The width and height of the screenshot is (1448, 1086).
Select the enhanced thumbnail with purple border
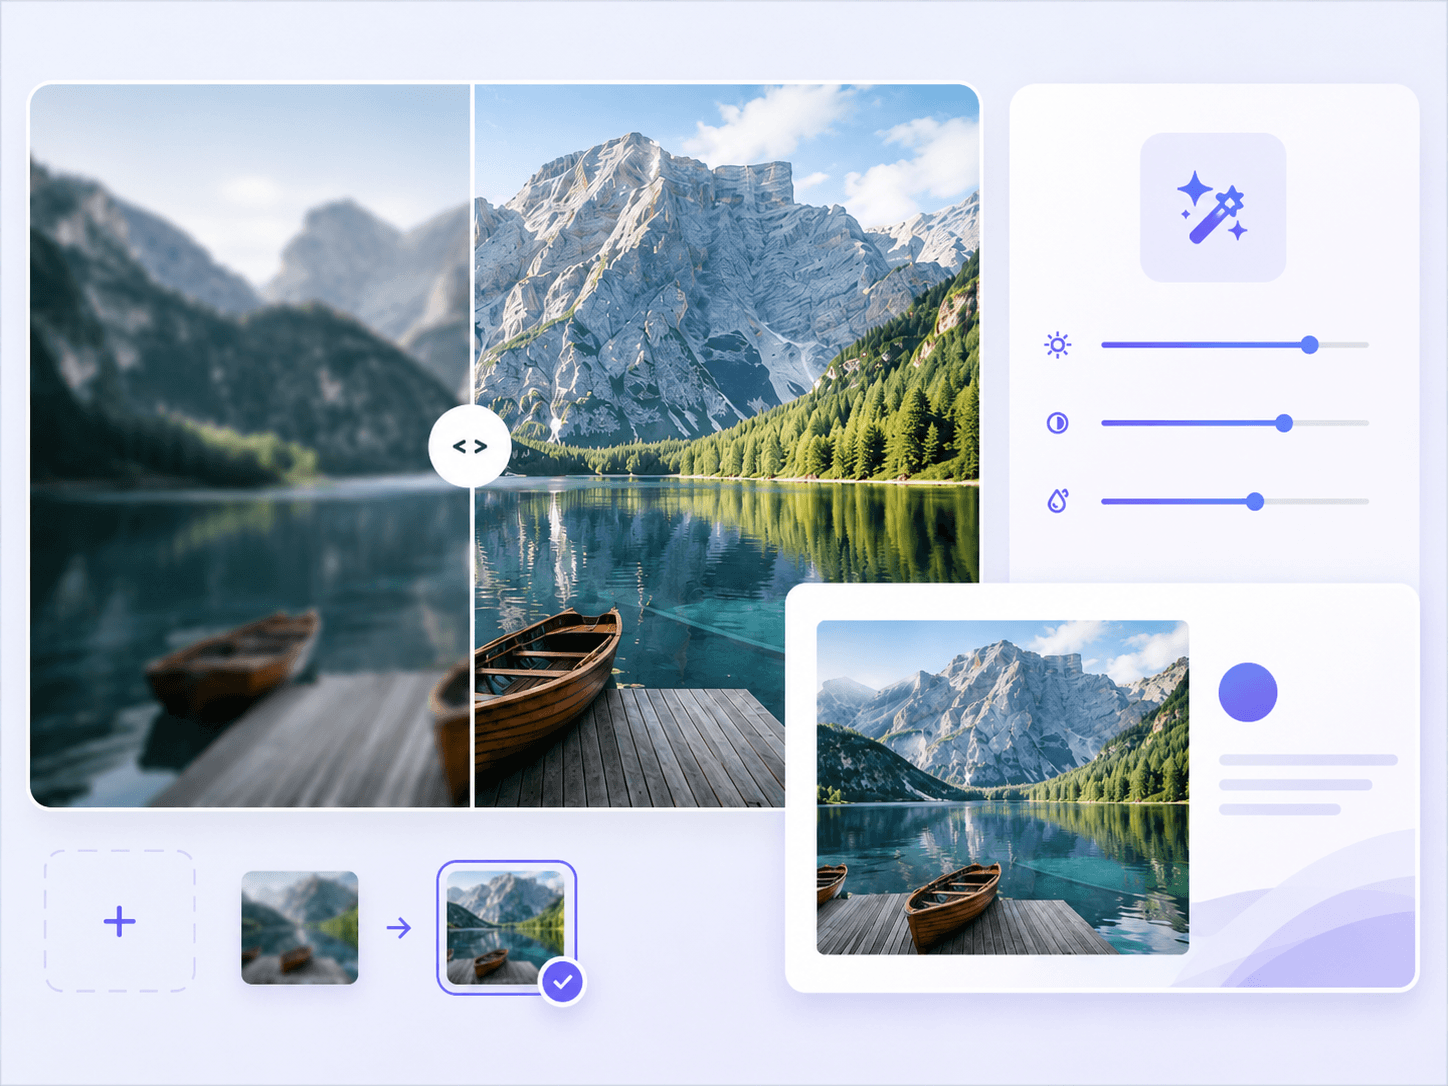506,927
